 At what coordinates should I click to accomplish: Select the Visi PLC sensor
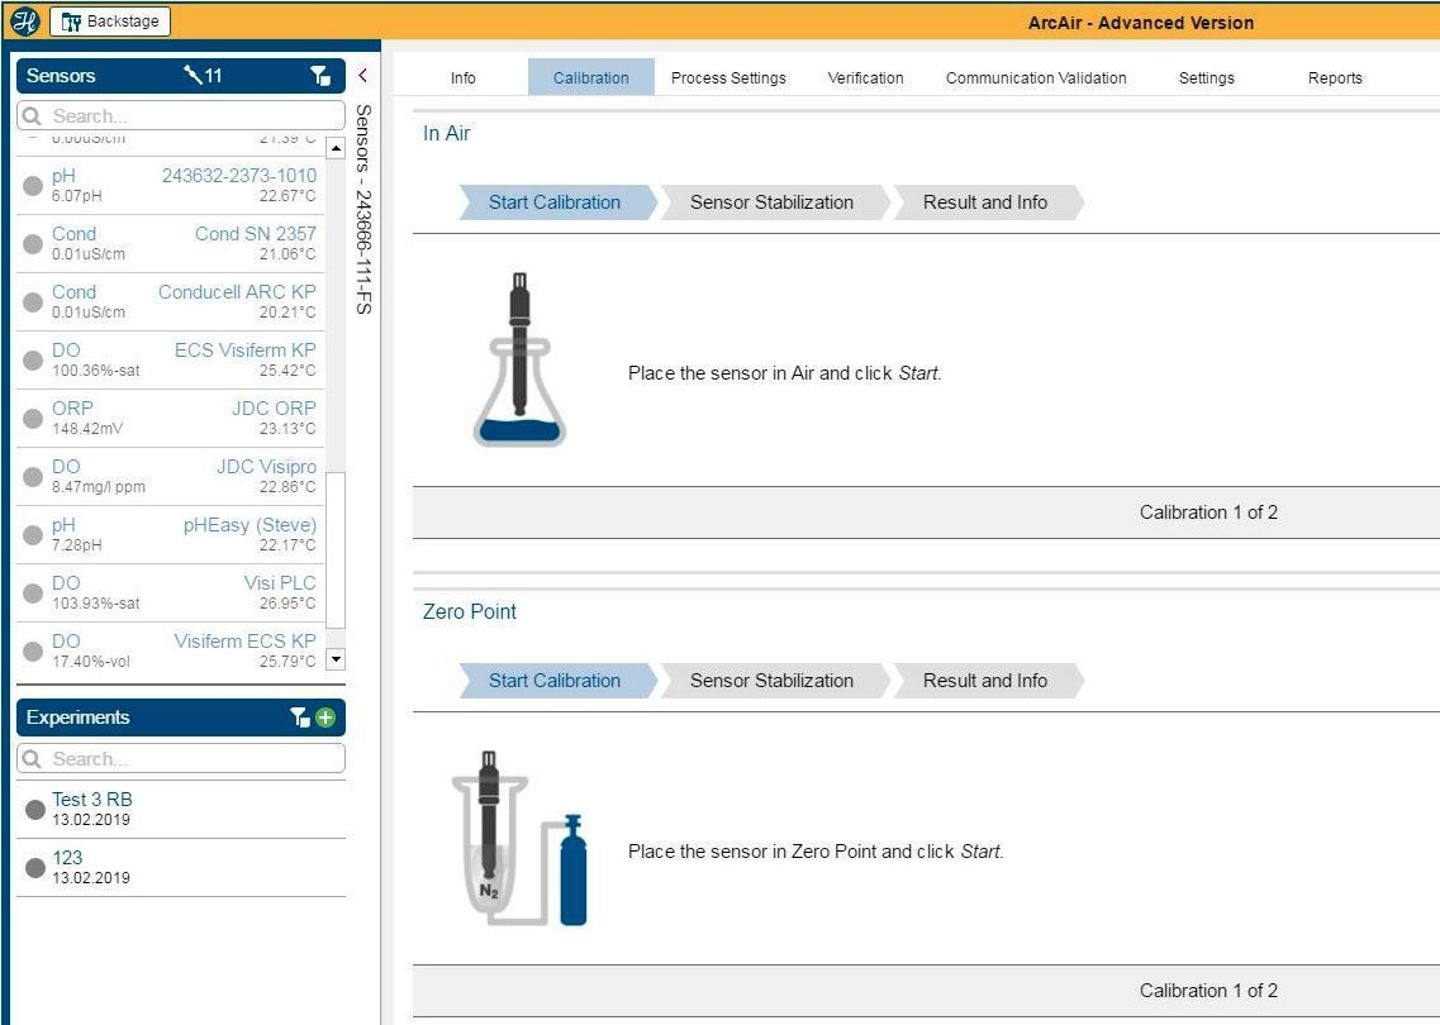tap(171, 592)
